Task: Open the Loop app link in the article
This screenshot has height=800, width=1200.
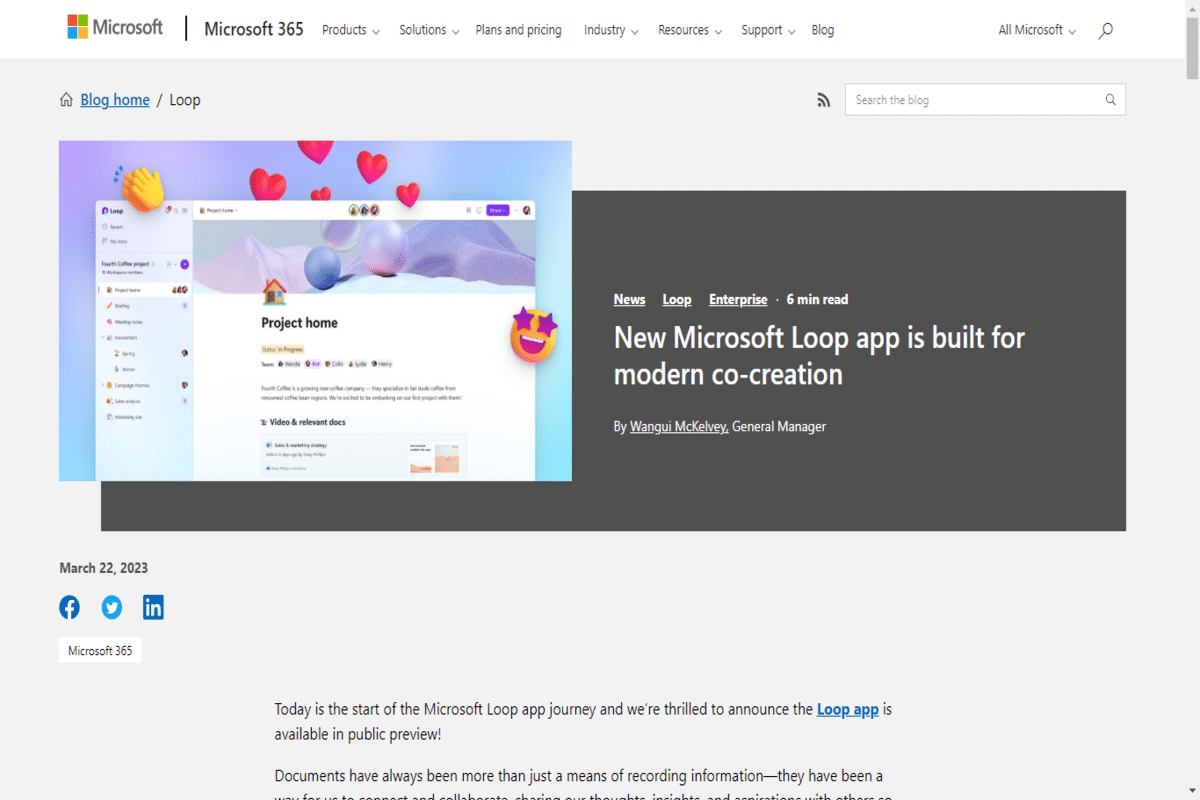Action: 847,709
